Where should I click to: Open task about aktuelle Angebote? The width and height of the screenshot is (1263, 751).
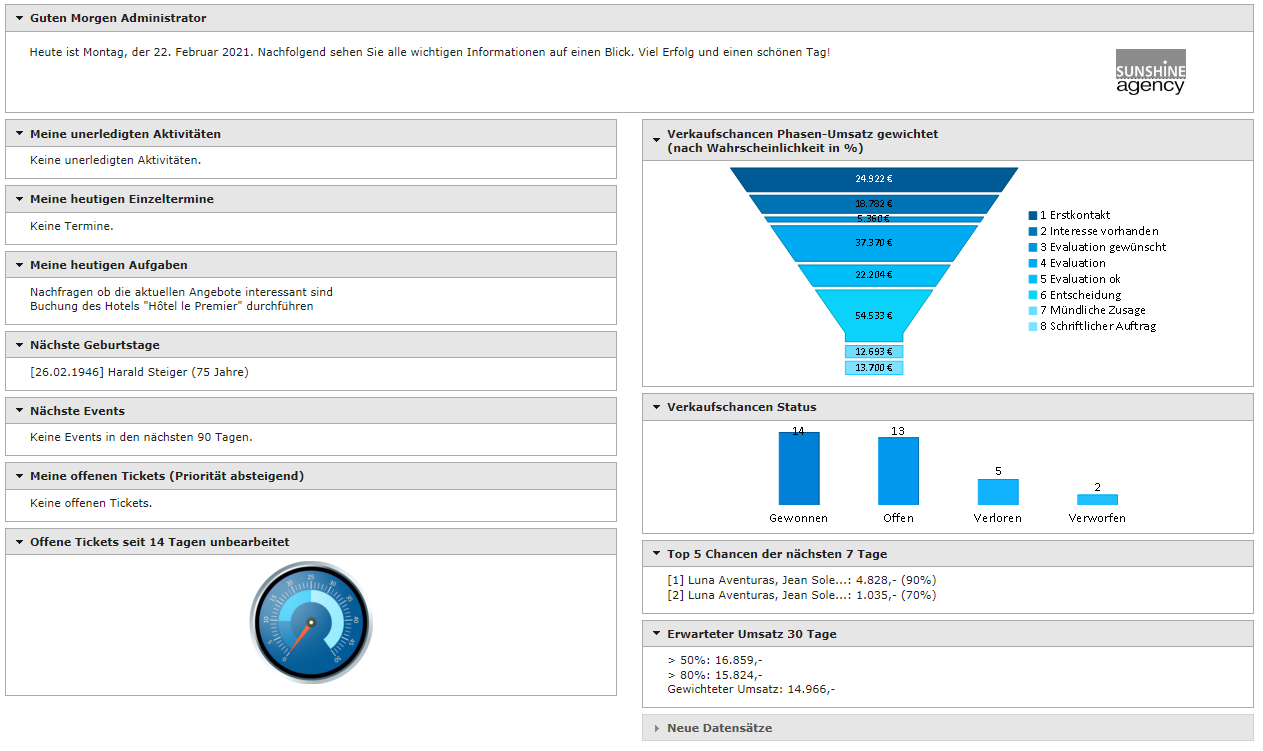(181, 292)
